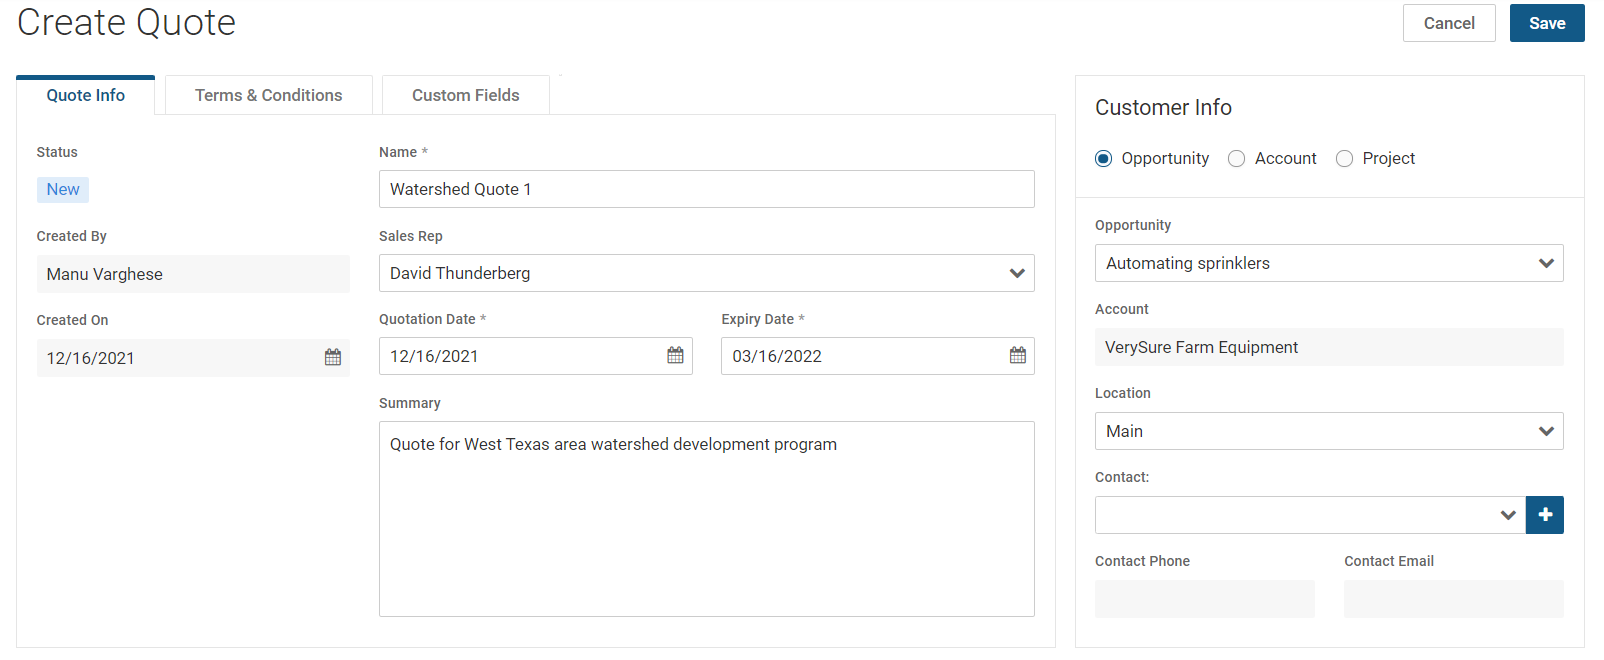Click the New status badge
The height and width of the screenshot is (660, 1604).
[63, 190]
